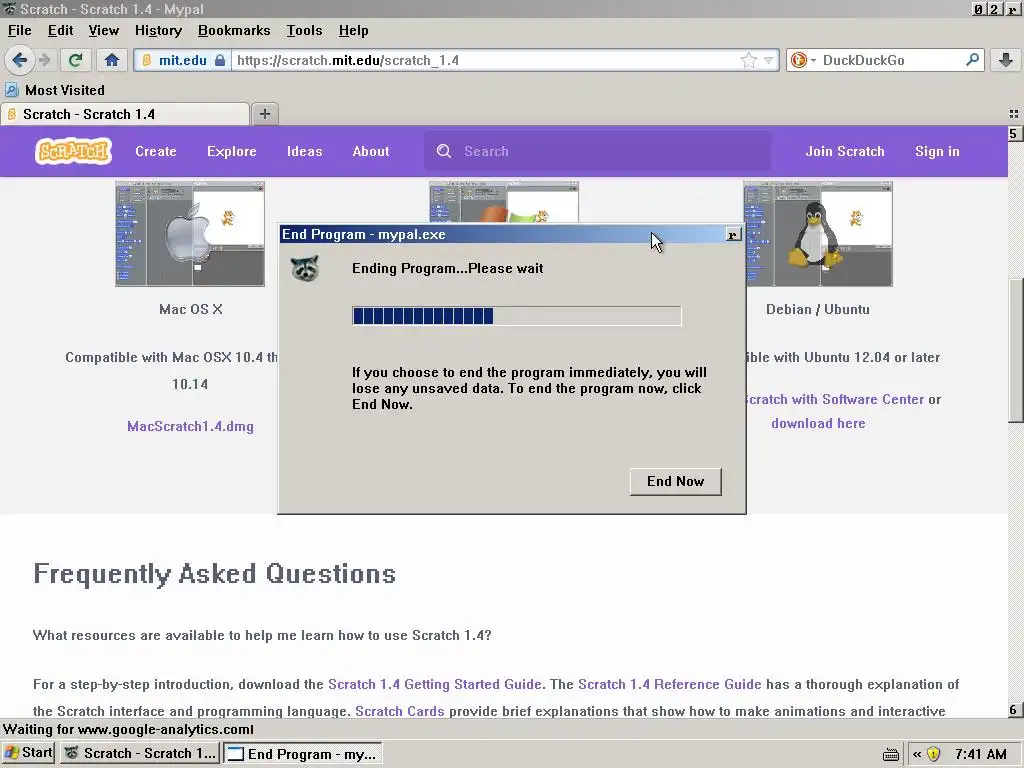Click the Forward arrow button
The width and height of the screenshot is (1024, 768).
point(45,60)
